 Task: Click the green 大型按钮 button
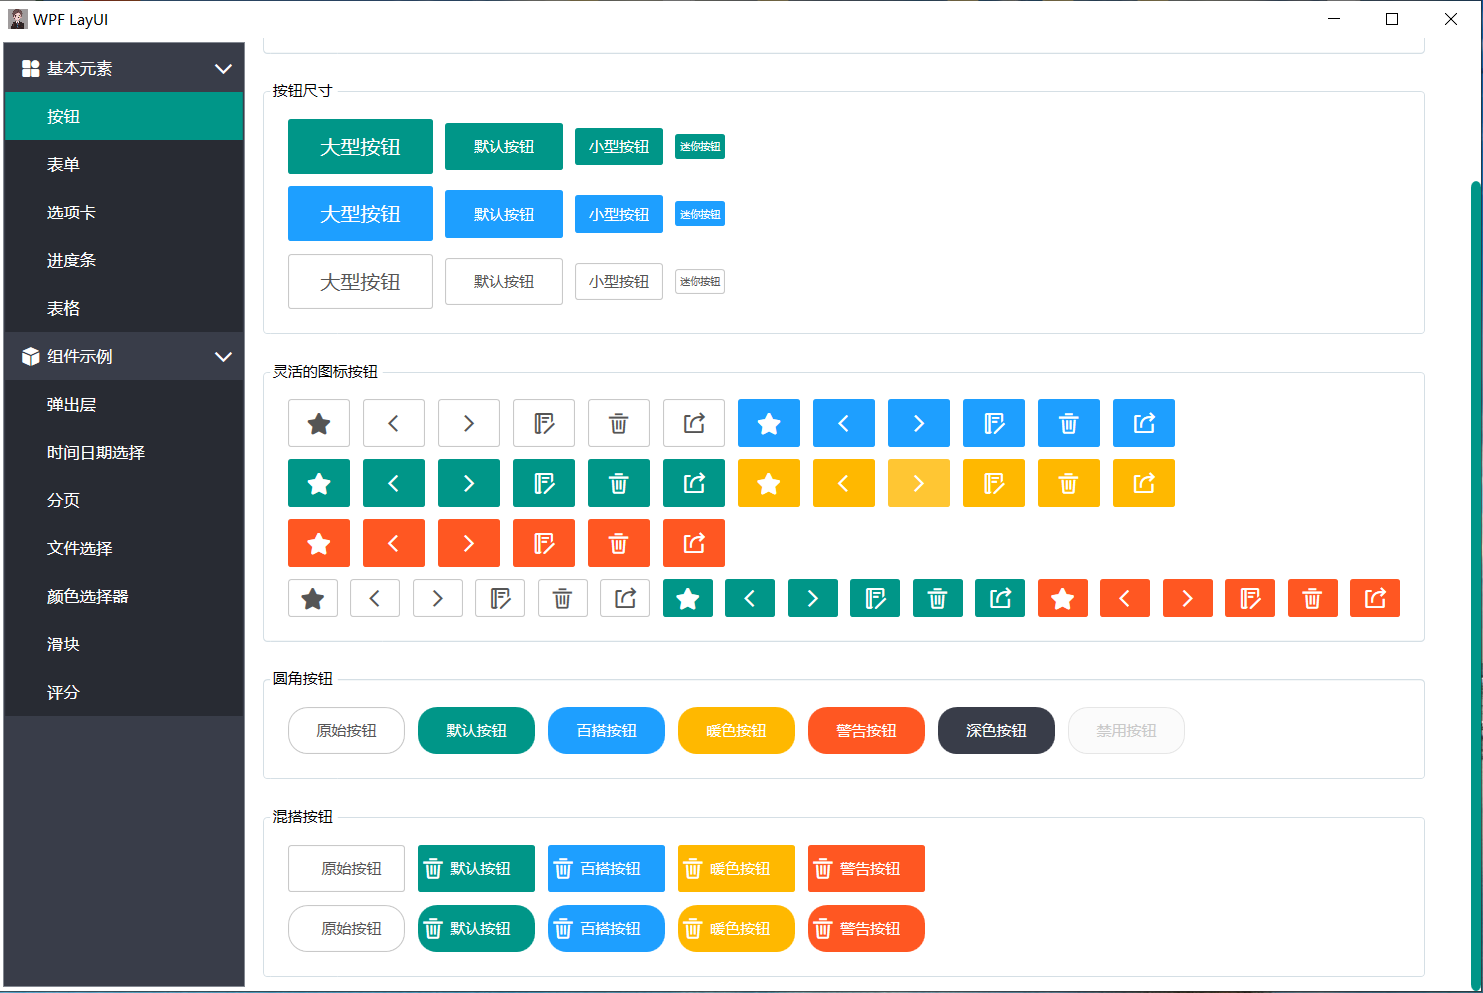pyautogui.click(x=360, y=147)
